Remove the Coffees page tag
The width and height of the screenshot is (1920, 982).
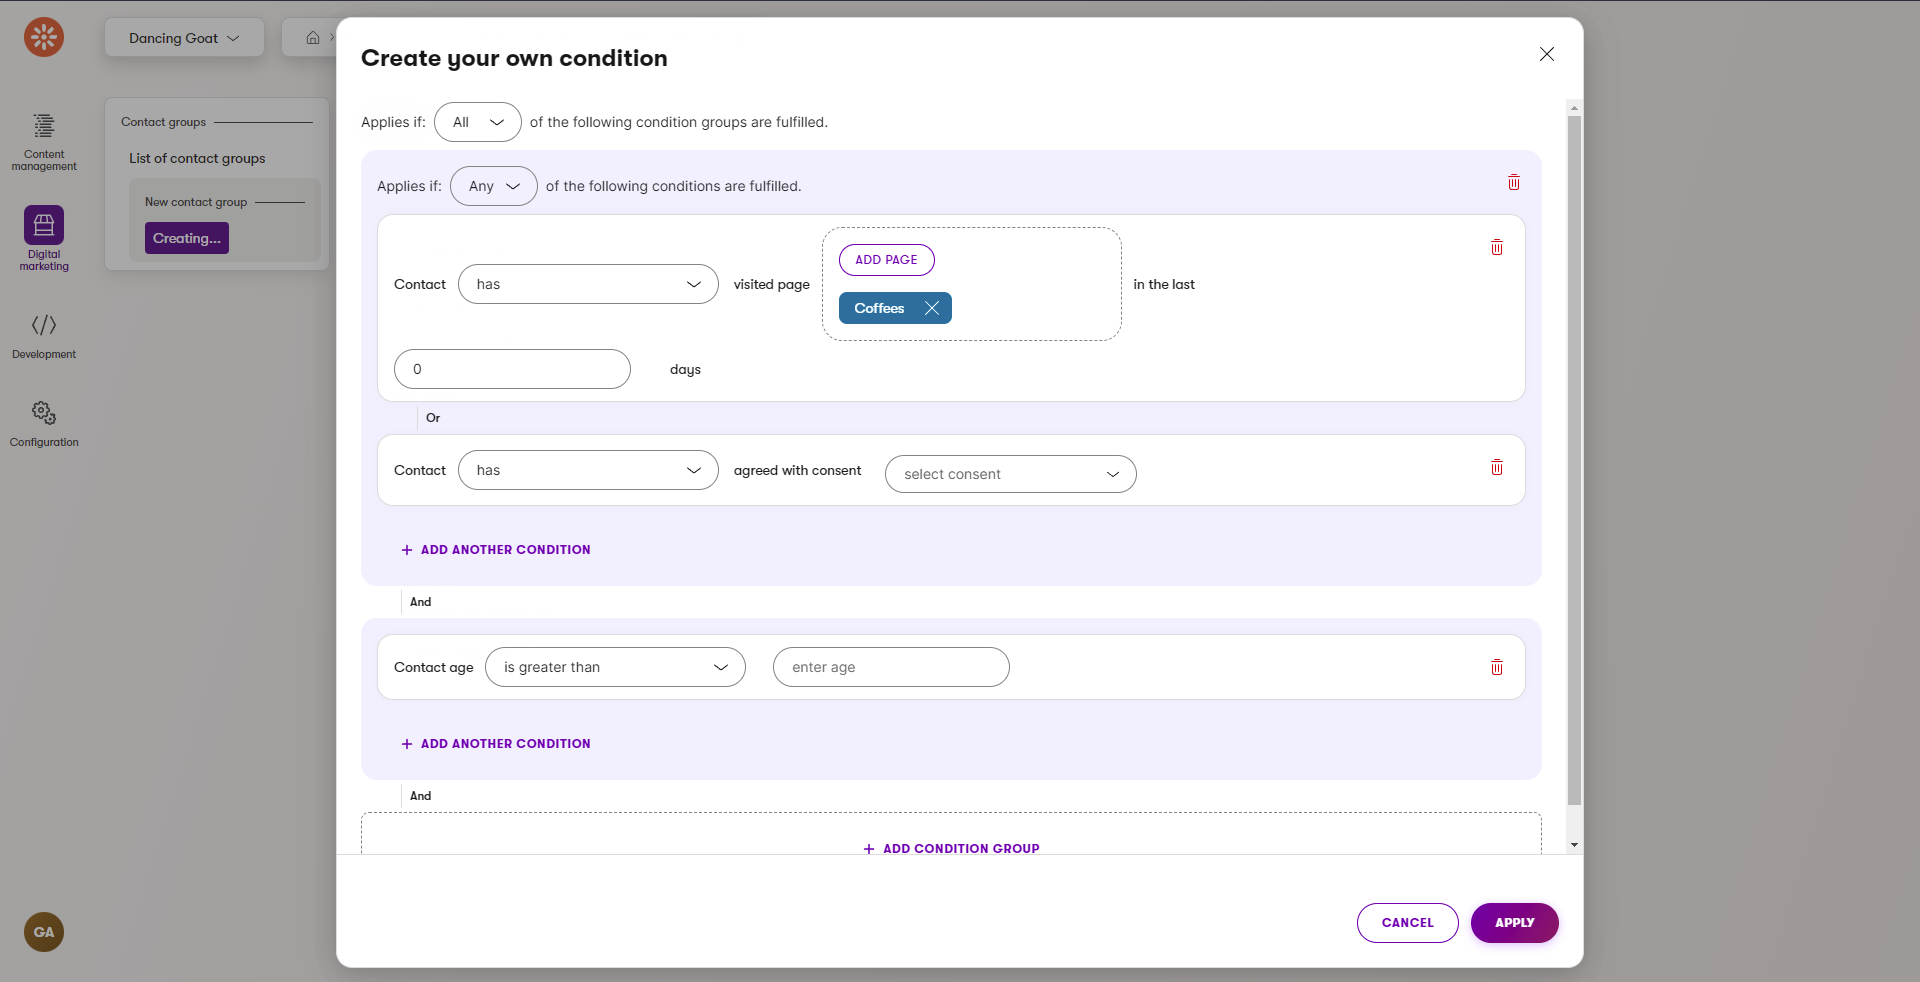coord(932,308)
